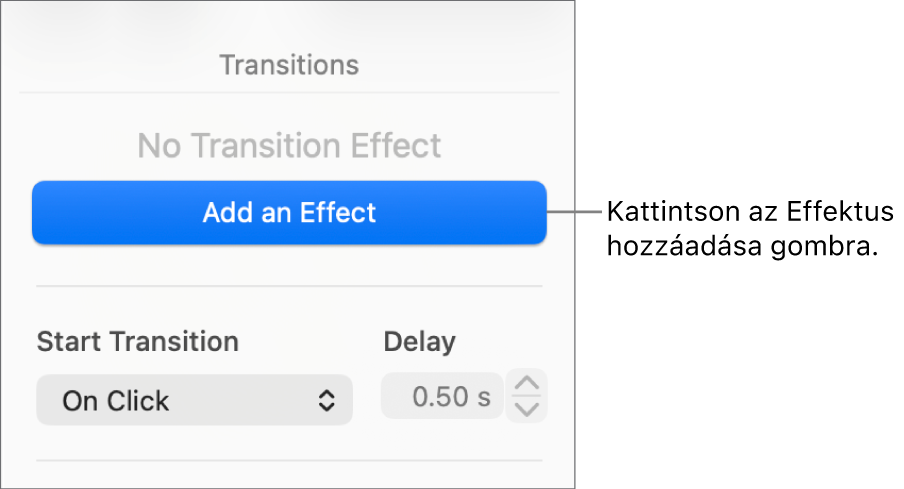This screenshot has height=489, width=904.
Task: Click the callout line beside Add an Effect
Action: click(x=576, y=211)
